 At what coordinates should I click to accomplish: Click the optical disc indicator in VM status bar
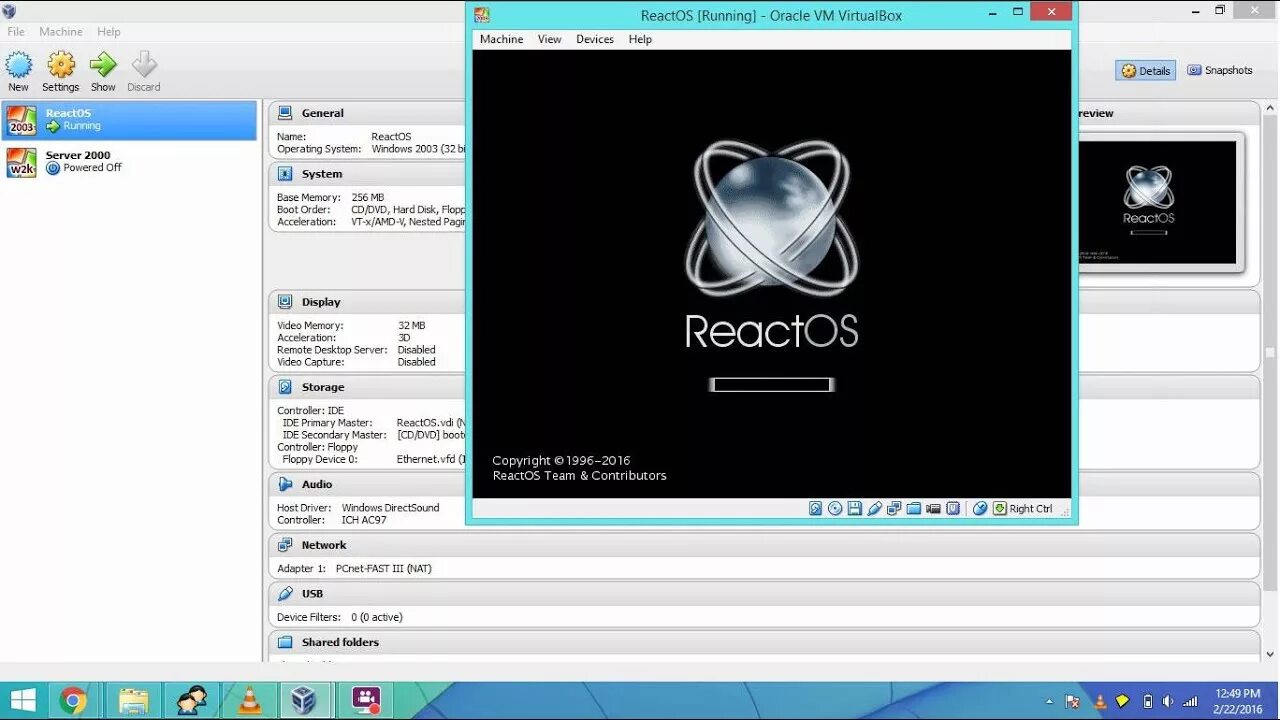coord(835,508)
